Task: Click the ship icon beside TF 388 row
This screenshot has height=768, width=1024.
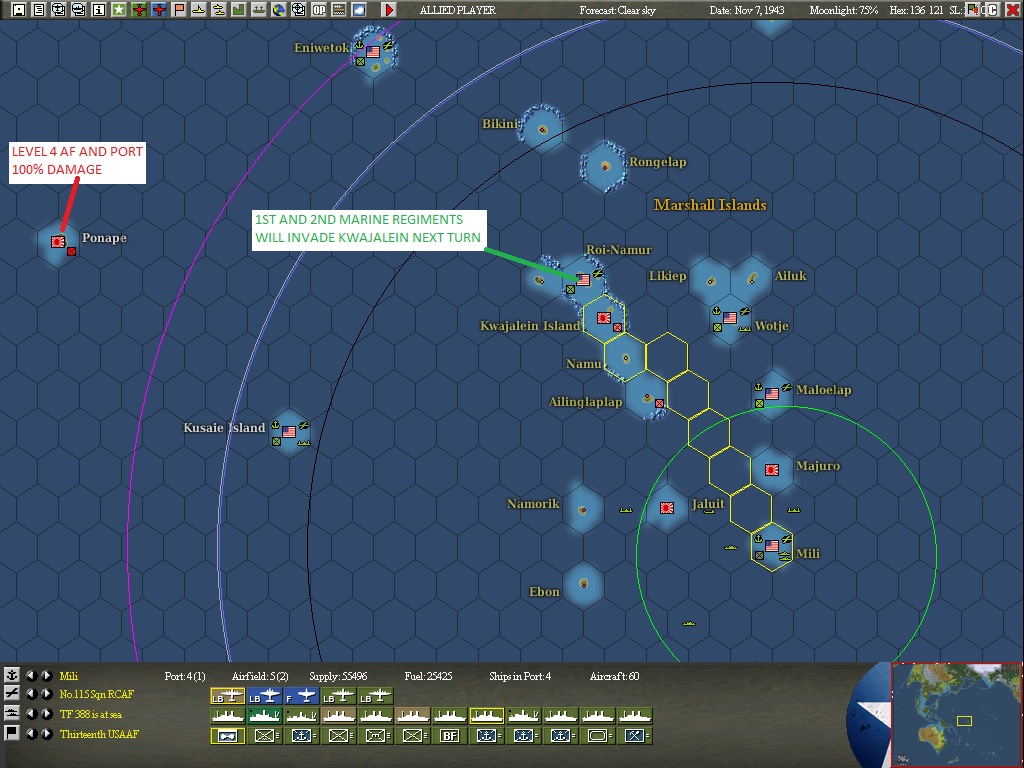Action: click(x=12, y=714)
